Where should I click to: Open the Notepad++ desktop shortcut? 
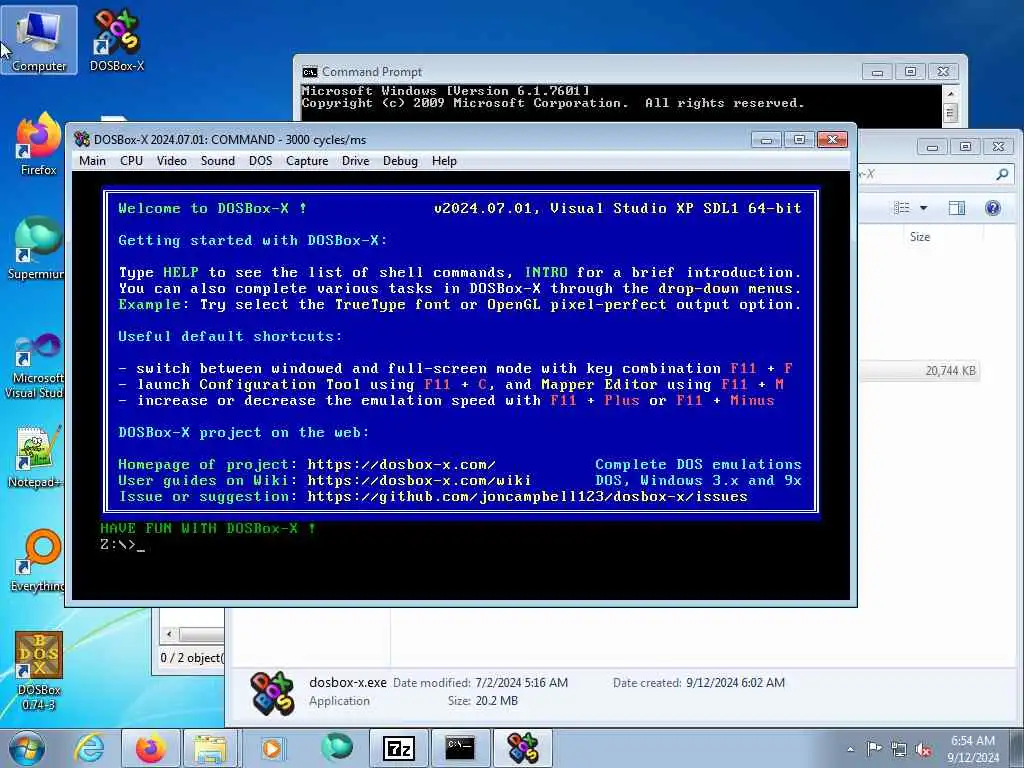[36, 457]
